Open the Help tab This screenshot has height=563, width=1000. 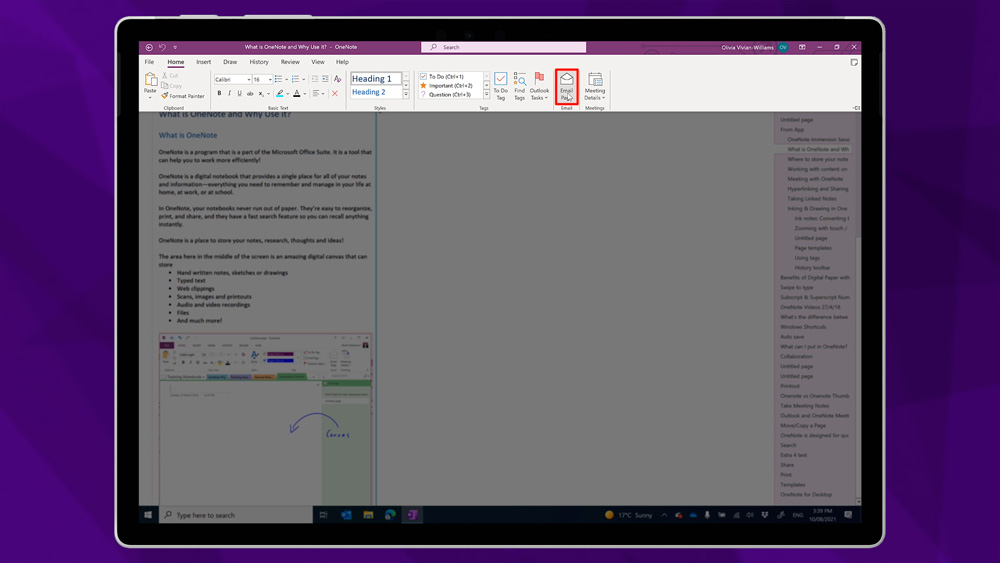tap(342, 62)
